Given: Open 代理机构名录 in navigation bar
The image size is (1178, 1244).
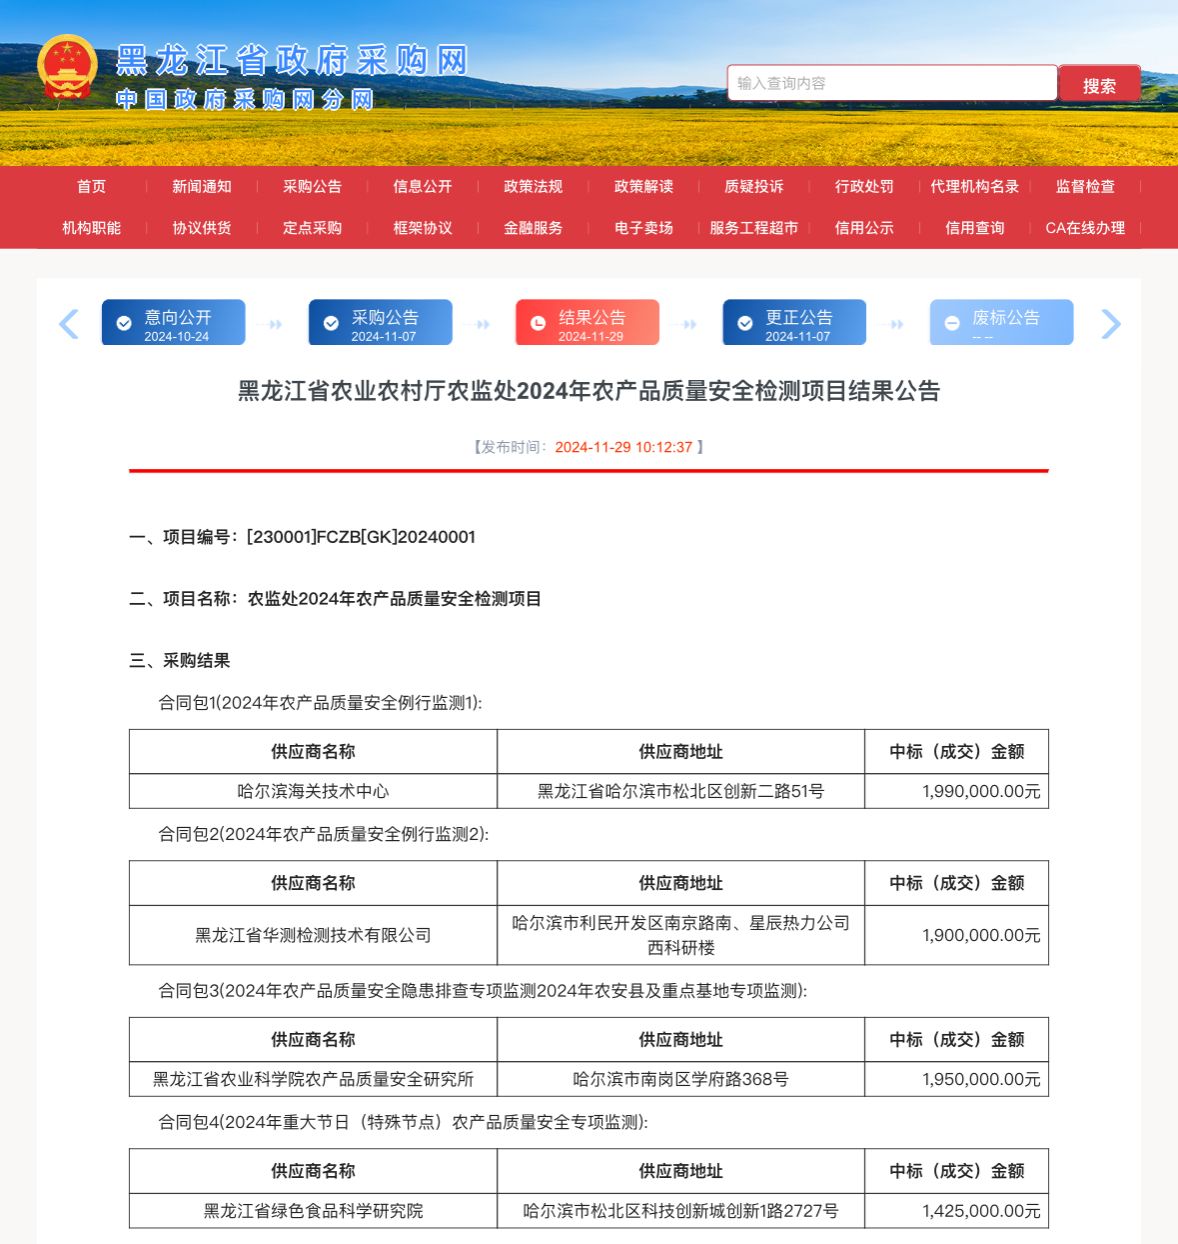Looking at the screenshot, I should 975,187.
